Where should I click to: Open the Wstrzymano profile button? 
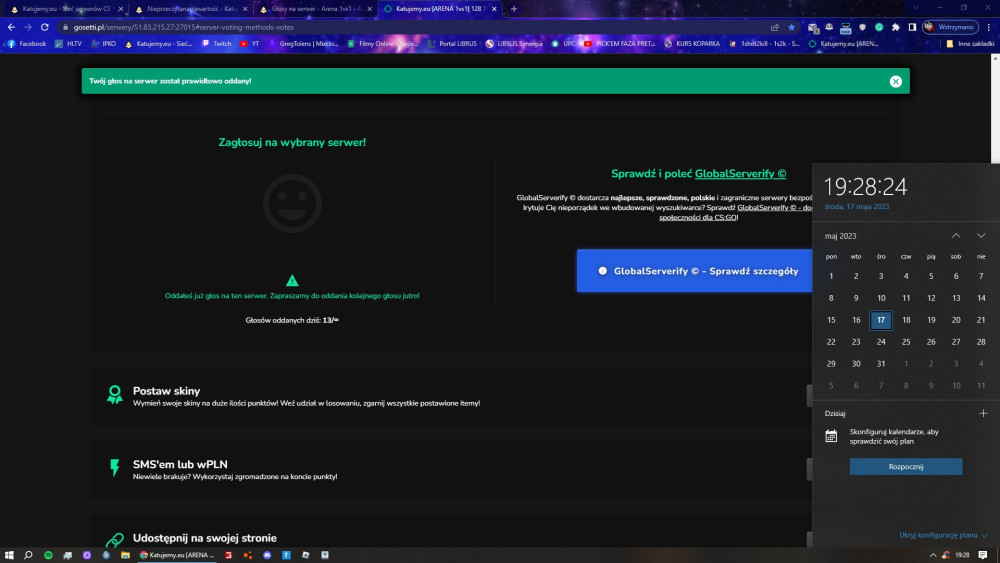950,27
